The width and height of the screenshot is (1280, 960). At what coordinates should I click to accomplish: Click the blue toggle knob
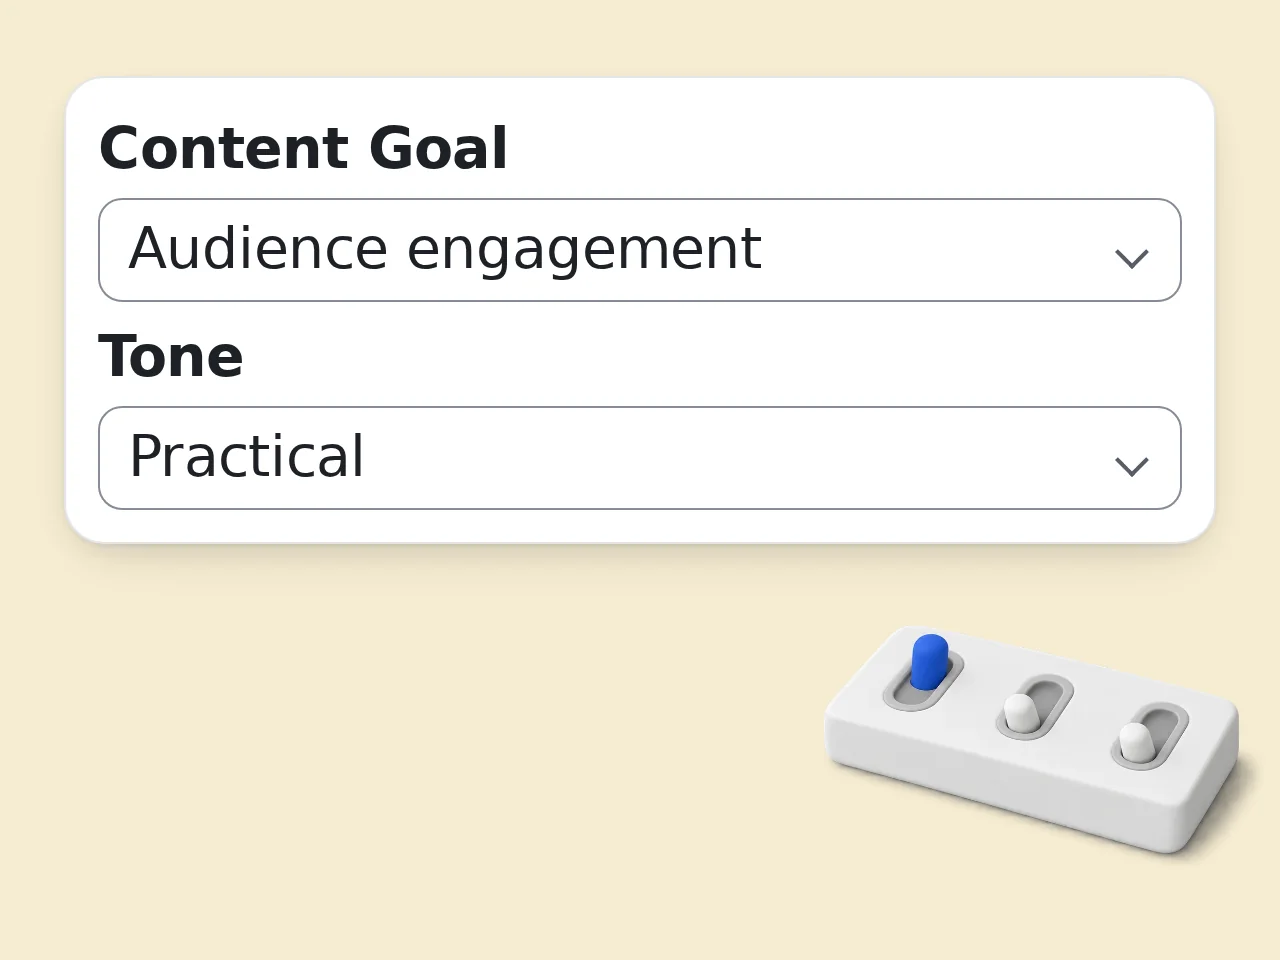pyautogui.click(x=929, y=661)
